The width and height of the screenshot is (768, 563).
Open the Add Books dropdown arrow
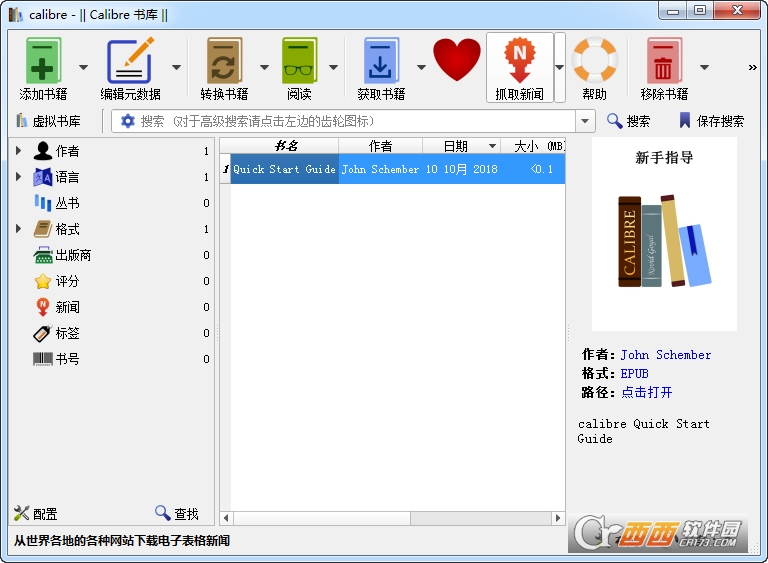pyautogui.click(x=83, y=67)
